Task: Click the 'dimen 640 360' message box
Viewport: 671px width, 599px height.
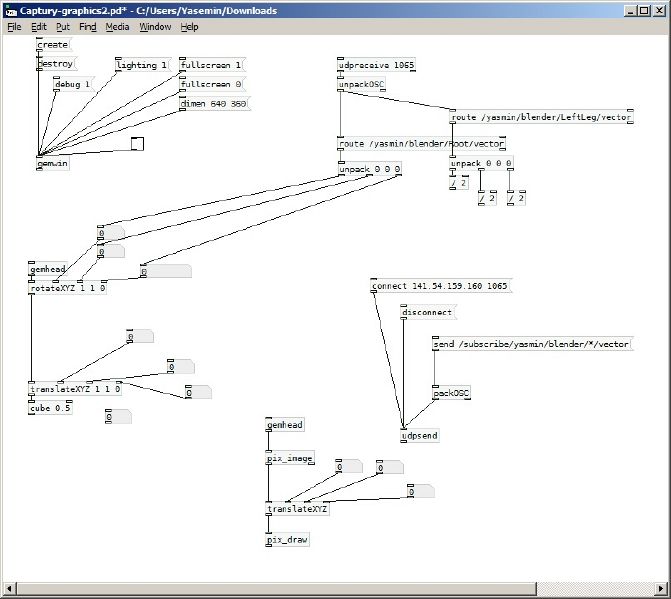Action: coord(213,104)
